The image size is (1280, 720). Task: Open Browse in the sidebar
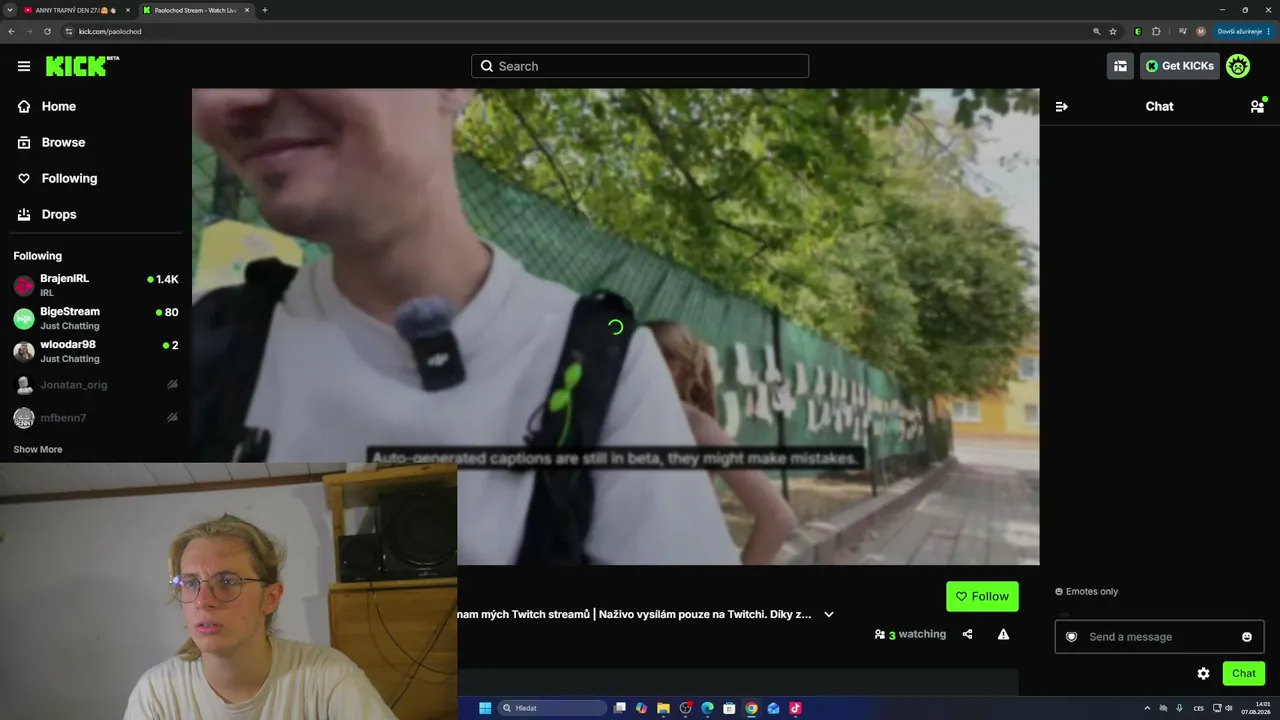pos(96,142)
